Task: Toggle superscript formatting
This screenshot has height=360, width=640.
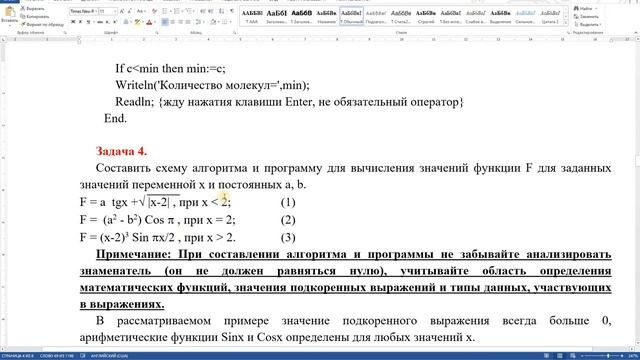Action: [x=115, y=22]
